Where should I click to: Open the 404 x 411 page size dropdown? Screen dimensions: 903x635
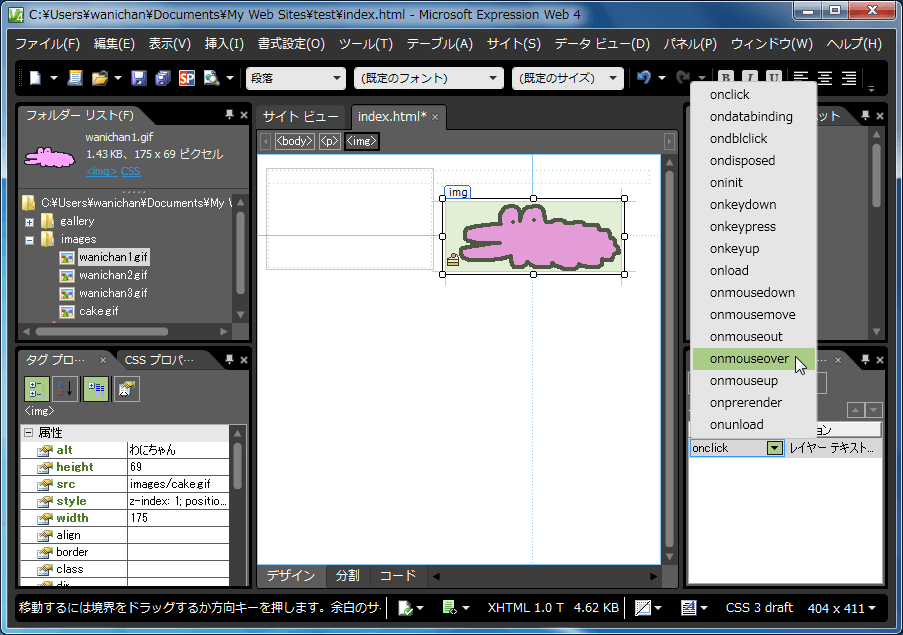(x=841, y=608)
